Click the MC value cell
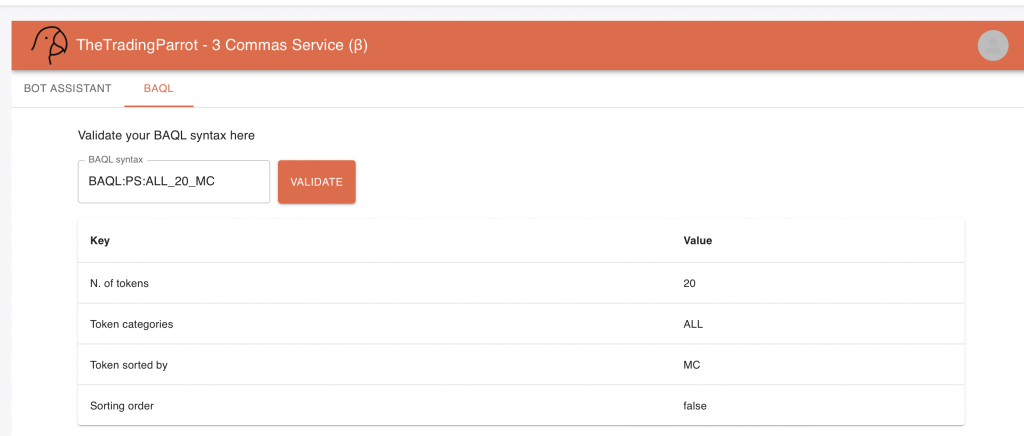This screenshot has width=1024, height=436. tap(691, 365)
